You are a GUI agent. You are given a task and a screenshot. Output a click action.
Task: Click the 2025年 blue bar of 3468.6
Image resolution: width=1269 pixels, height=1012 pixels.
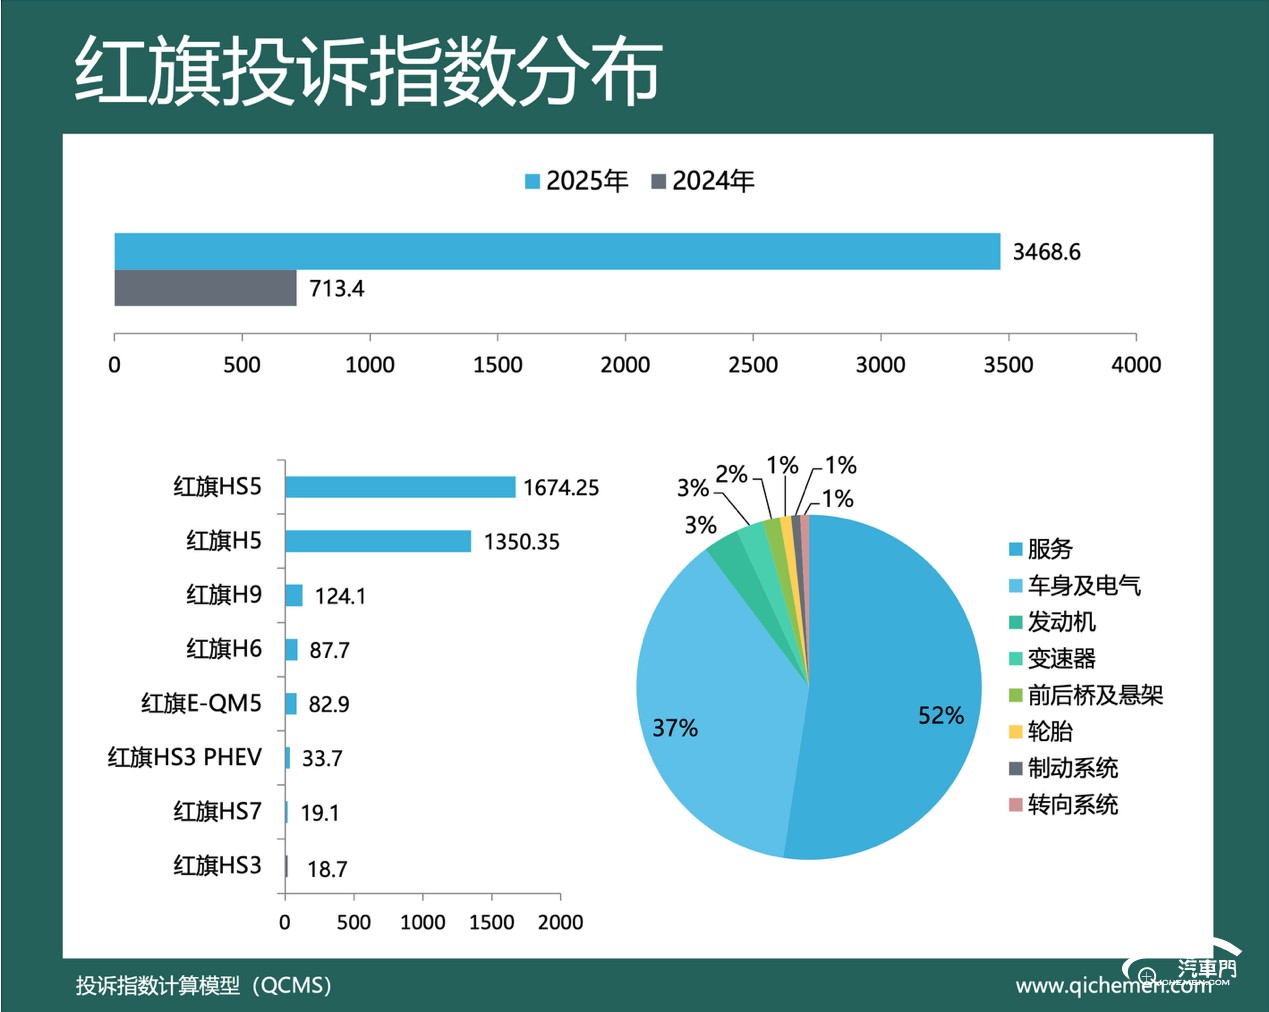557,251
